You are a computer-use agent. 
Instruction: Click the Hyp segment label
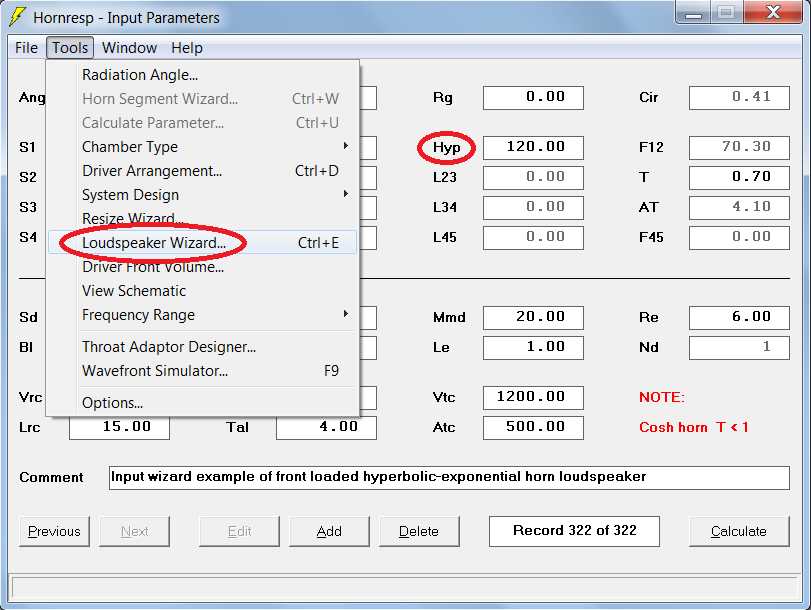tap(446, 148)
